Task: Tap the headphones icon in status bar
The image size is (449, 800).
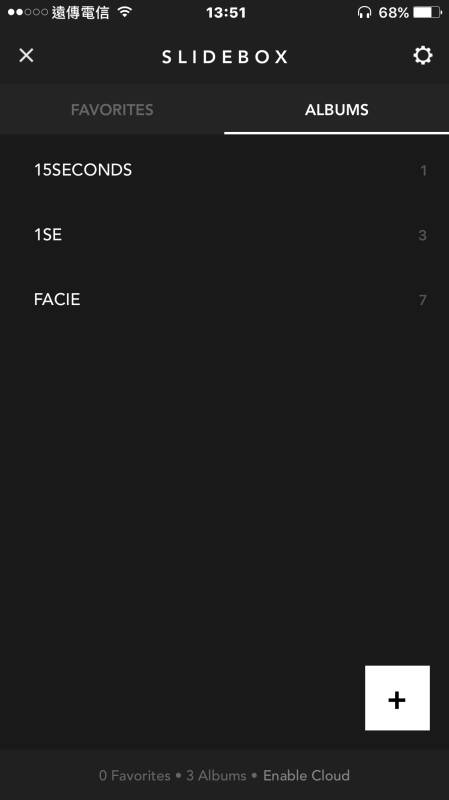Action: pyautogui.click(x=364, y=12)
